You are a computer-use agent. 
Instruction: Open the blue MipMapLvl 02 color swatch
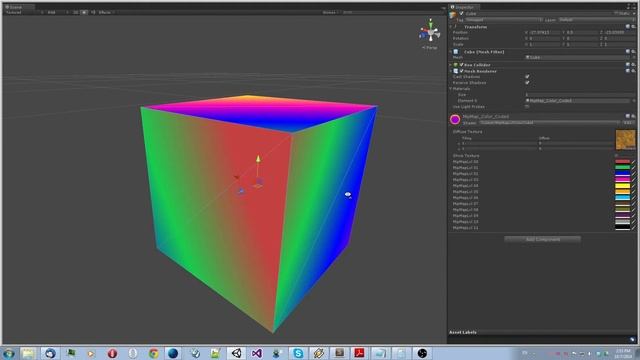click(x=622, y=174)
